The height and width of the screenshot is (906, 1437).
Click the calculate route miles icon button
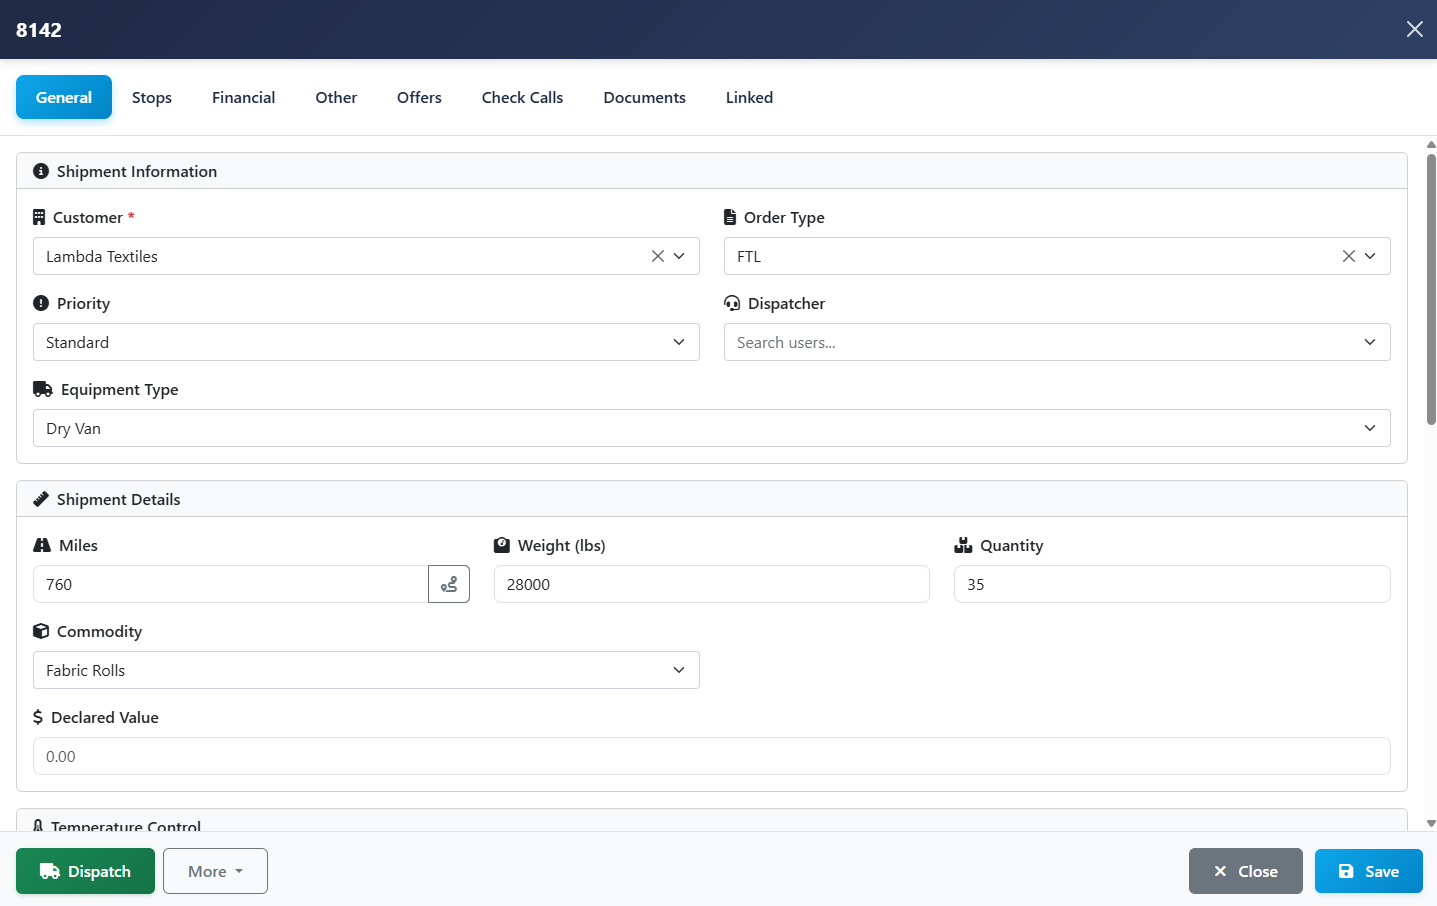(449, 584)
